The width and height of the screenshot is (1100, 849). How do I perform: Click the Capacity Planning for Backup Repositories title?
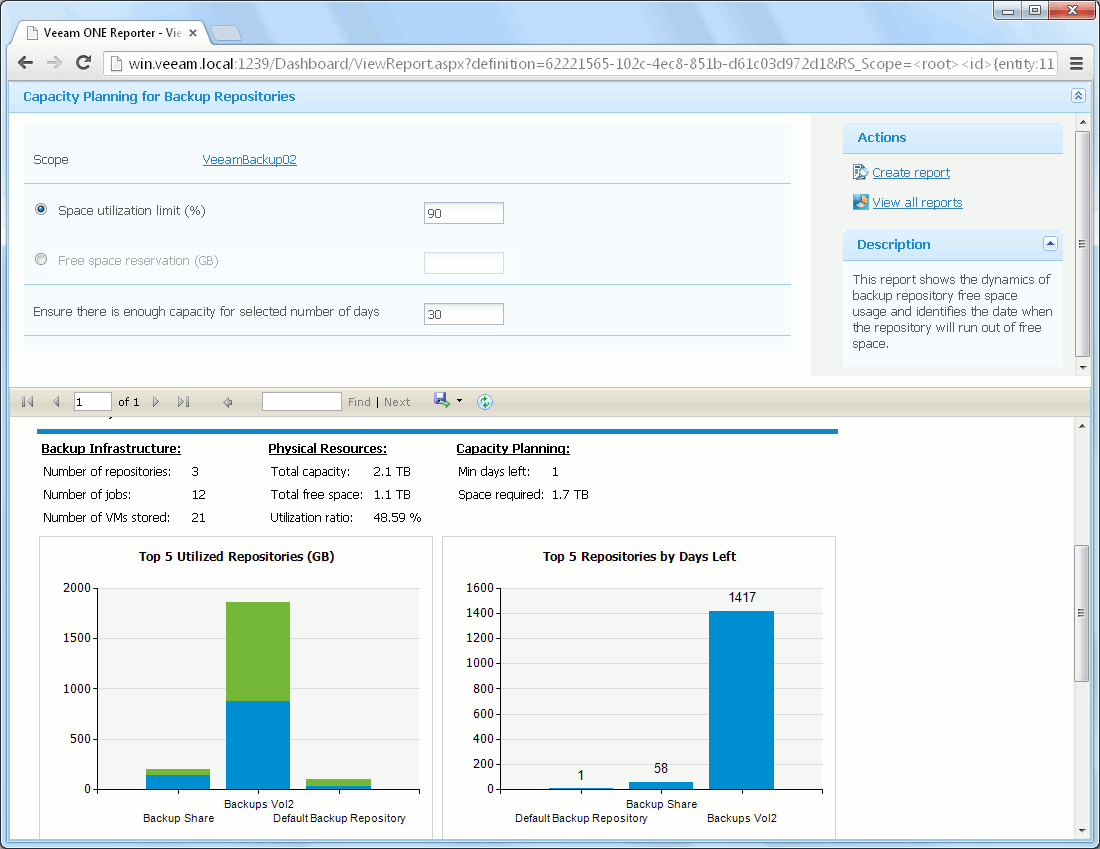coord(159,97)
